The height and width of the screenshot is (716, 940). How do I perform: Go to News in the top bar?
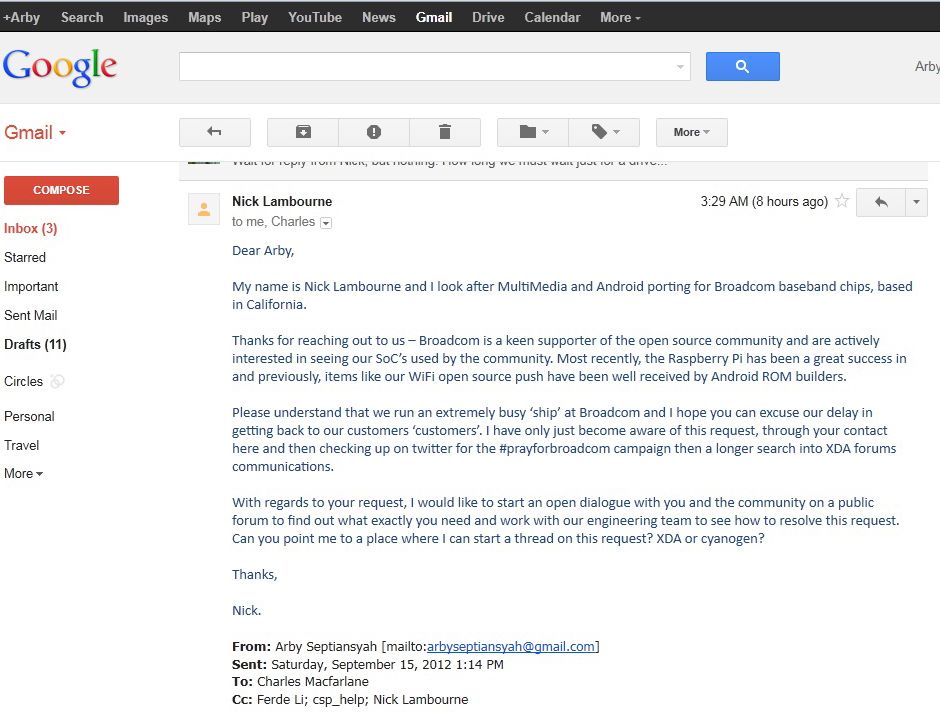tap(379, 17)
